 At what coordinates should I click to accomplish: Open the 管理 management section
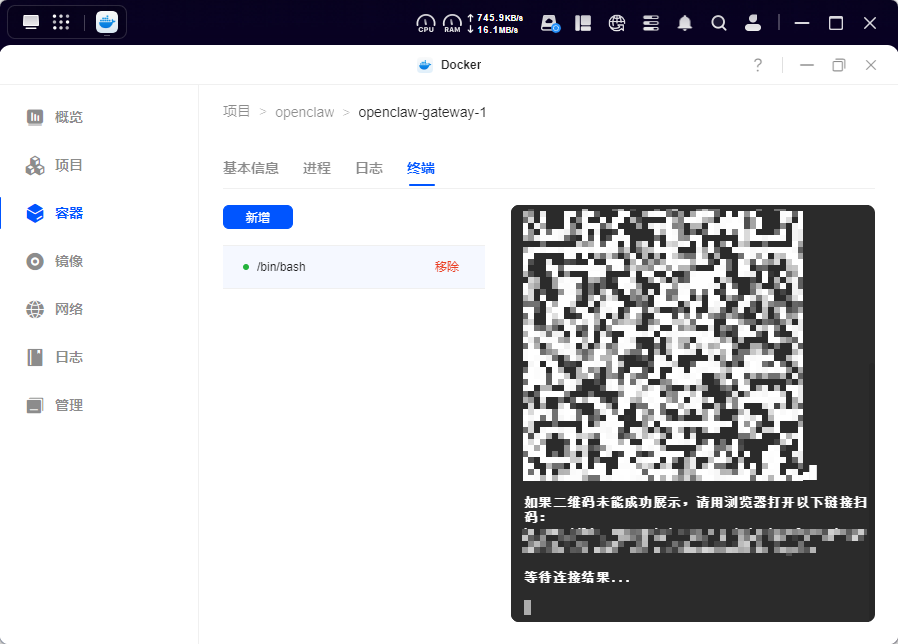[x=60, y=405]
